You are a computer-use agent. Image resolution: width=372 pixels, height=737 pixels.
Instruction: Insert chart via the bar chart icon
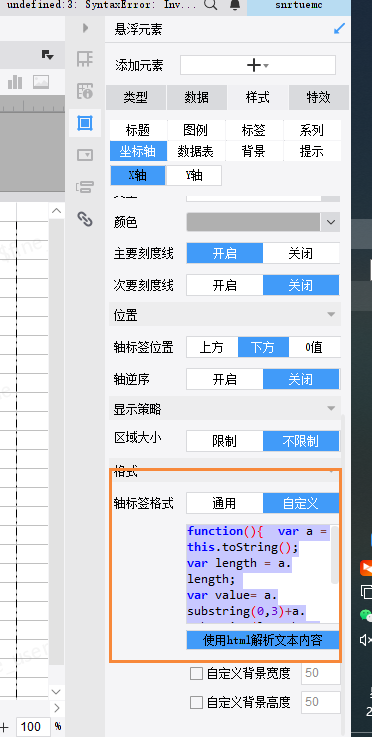tap(15, 82)
